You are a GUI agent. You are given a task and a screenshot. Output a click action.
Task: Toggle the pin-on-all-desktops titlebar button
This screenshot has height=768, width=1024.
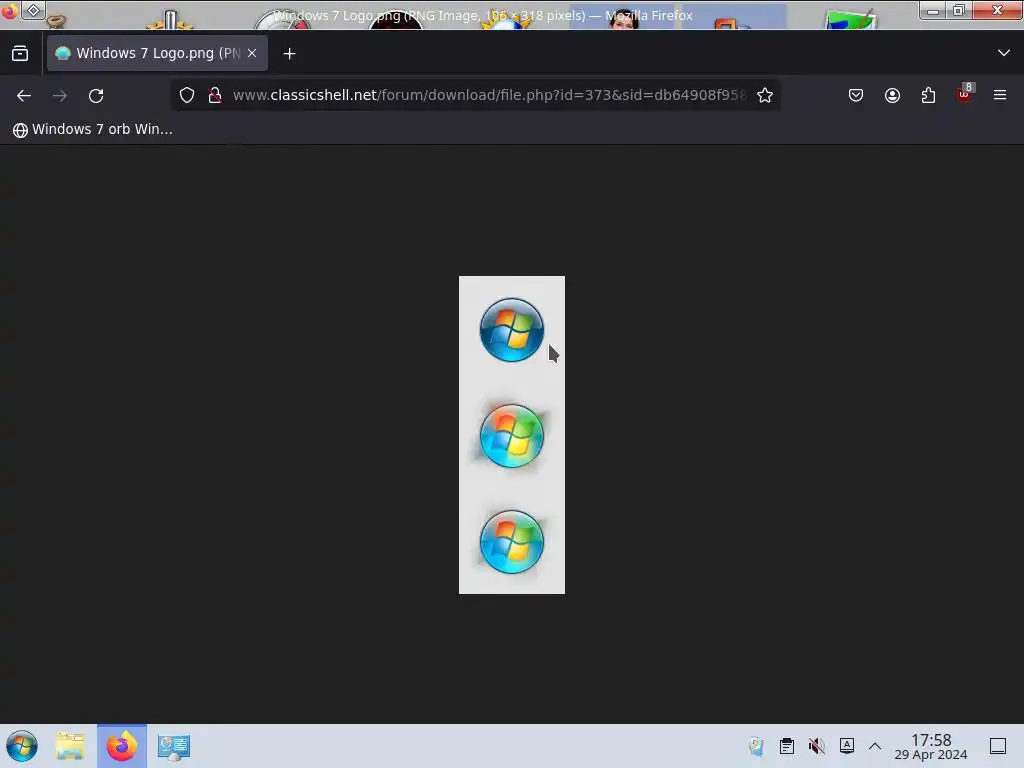point(33,10)
